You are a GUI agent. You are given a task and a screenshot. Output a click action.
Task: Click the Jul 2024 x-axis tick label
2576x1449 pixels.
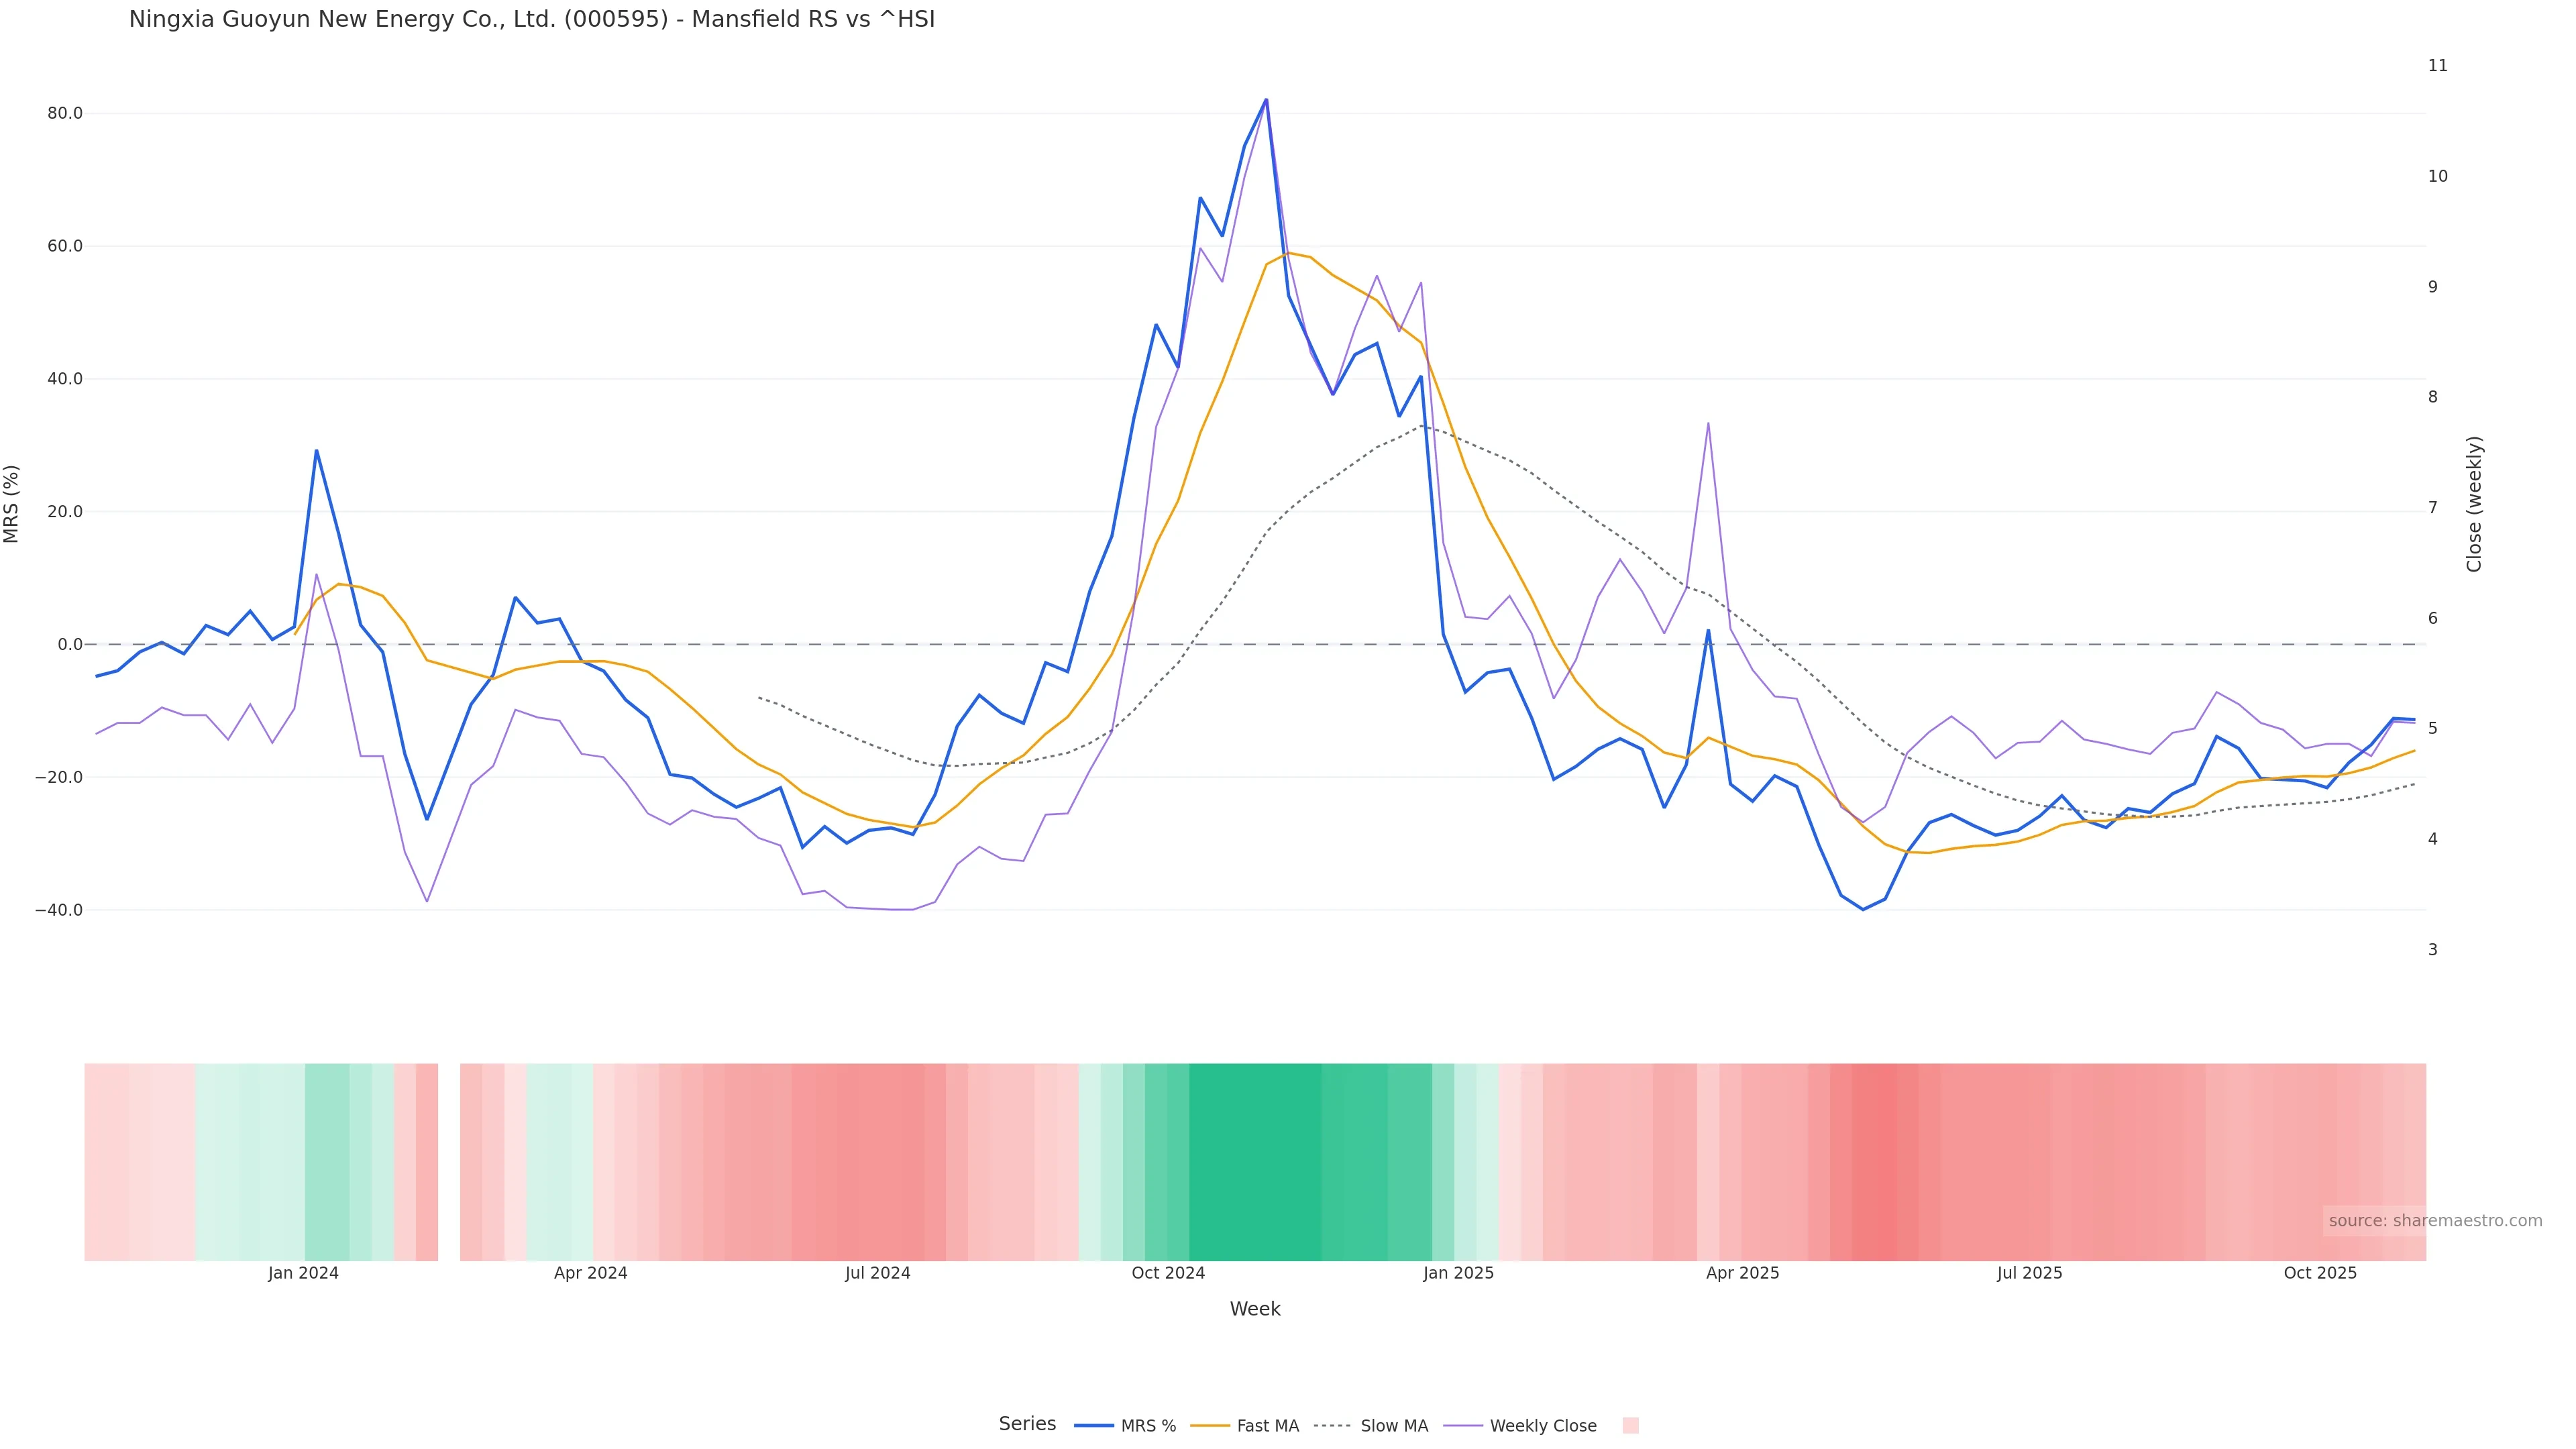click(x=877, y=1273)
